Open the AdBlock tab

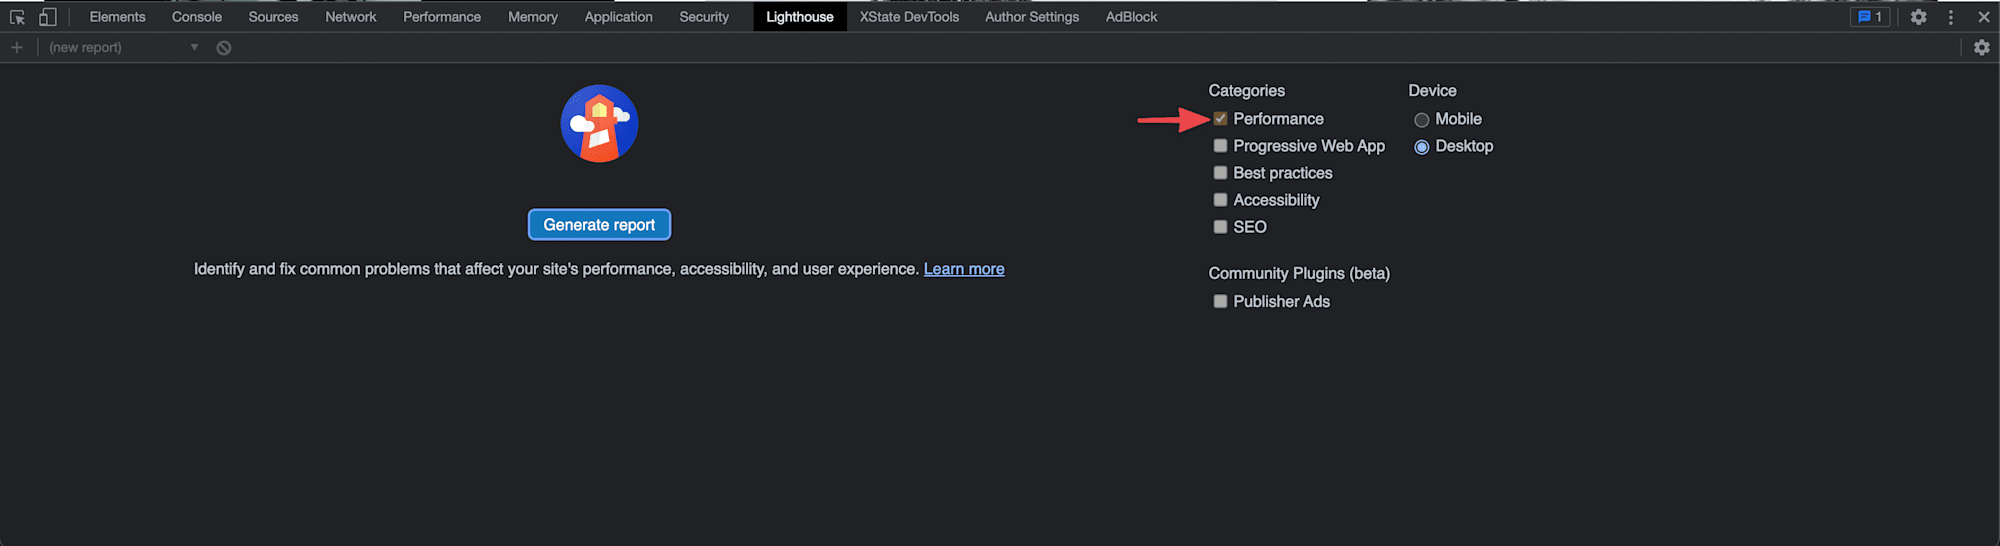coord(1131,17)
